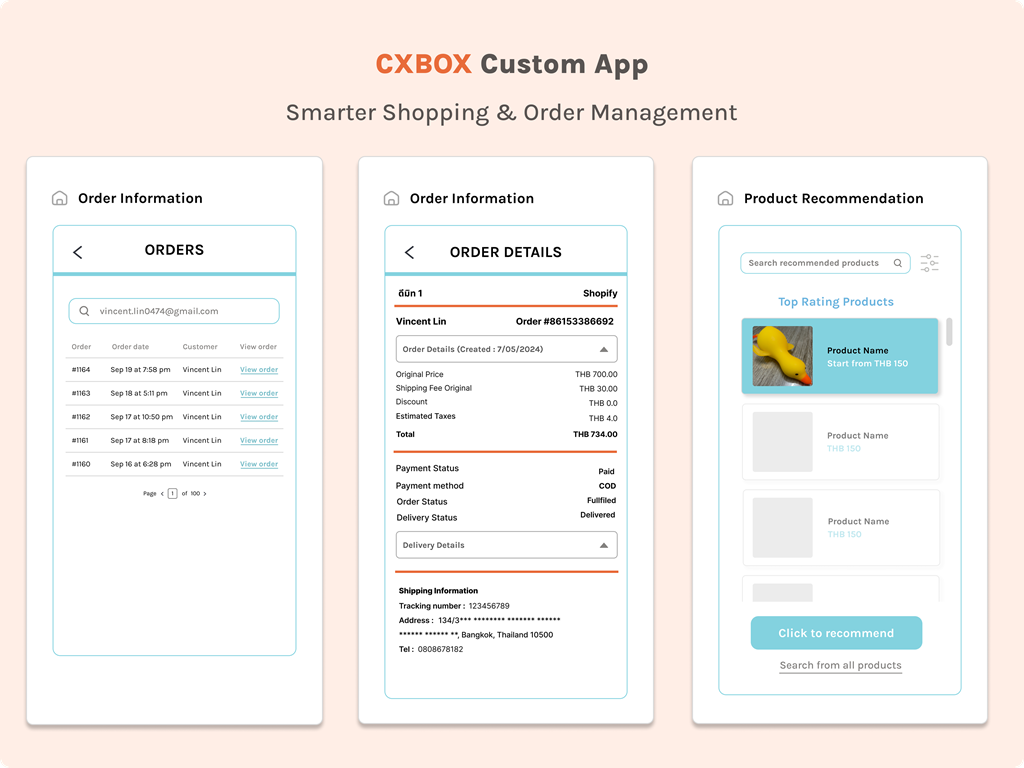This screenshot has width=1024, height=768.
Task: Tap the home icon beside Order Information header
Action: (x=390, y=198)
